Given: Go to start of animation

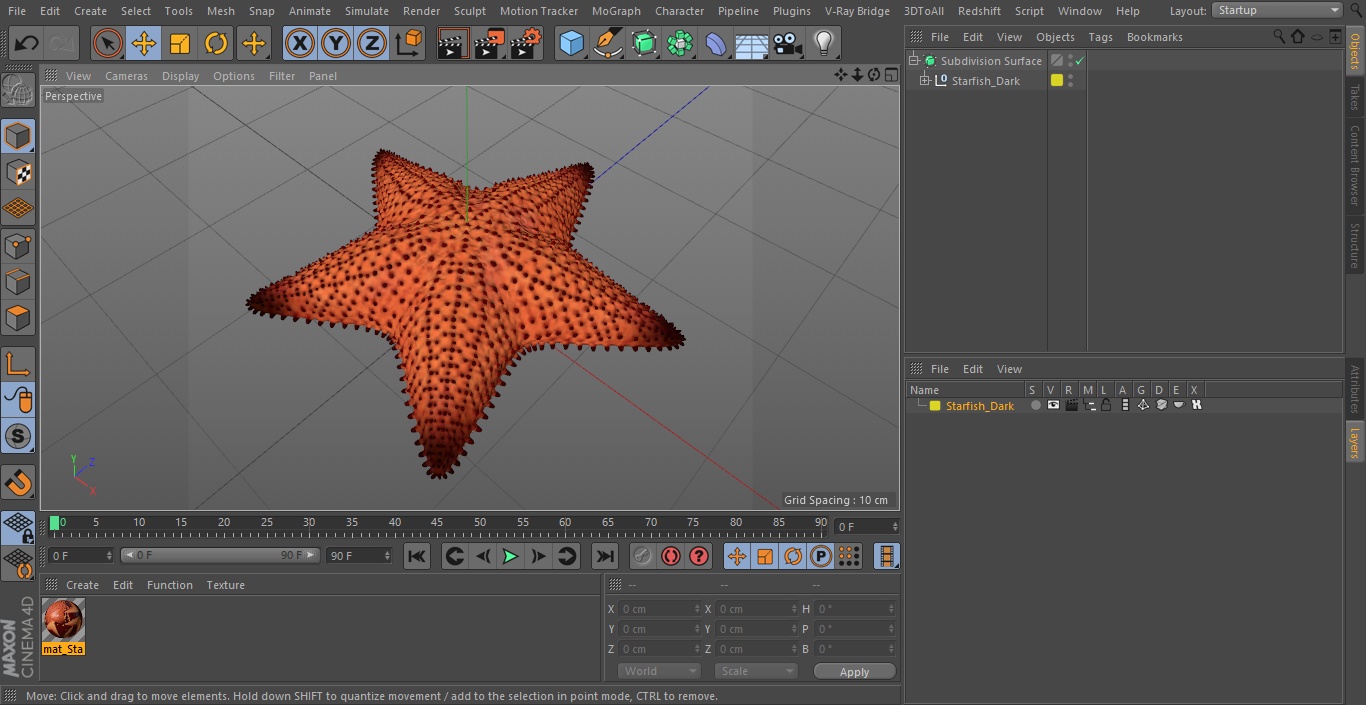Looking at the screenshot, I should click(x=417, y=556).
